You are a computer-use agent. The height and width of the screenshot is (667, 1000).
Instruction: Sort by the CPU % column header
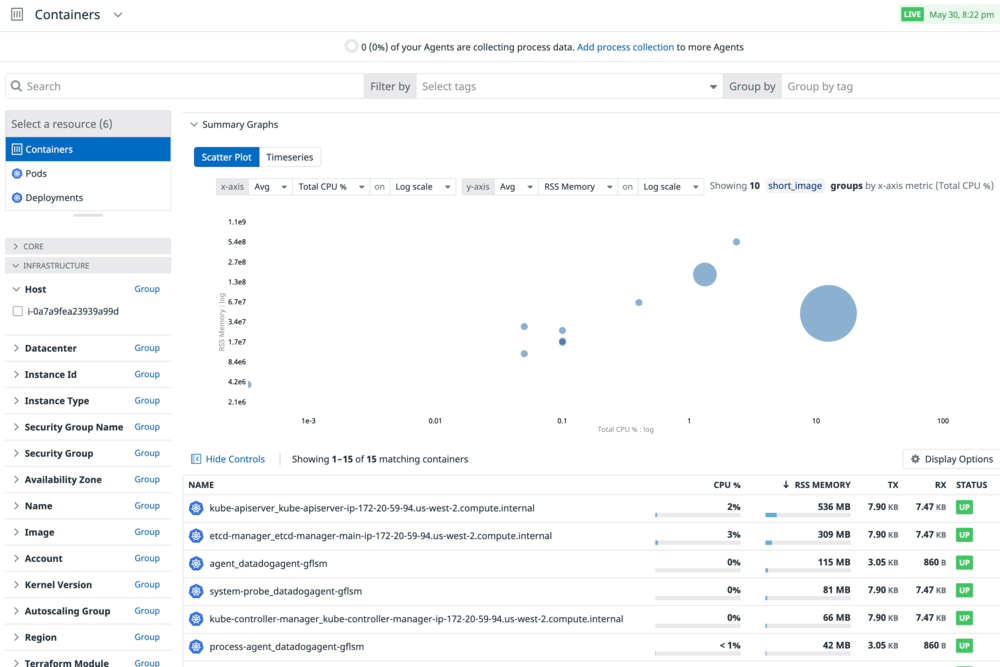click(x=726, y=485)
